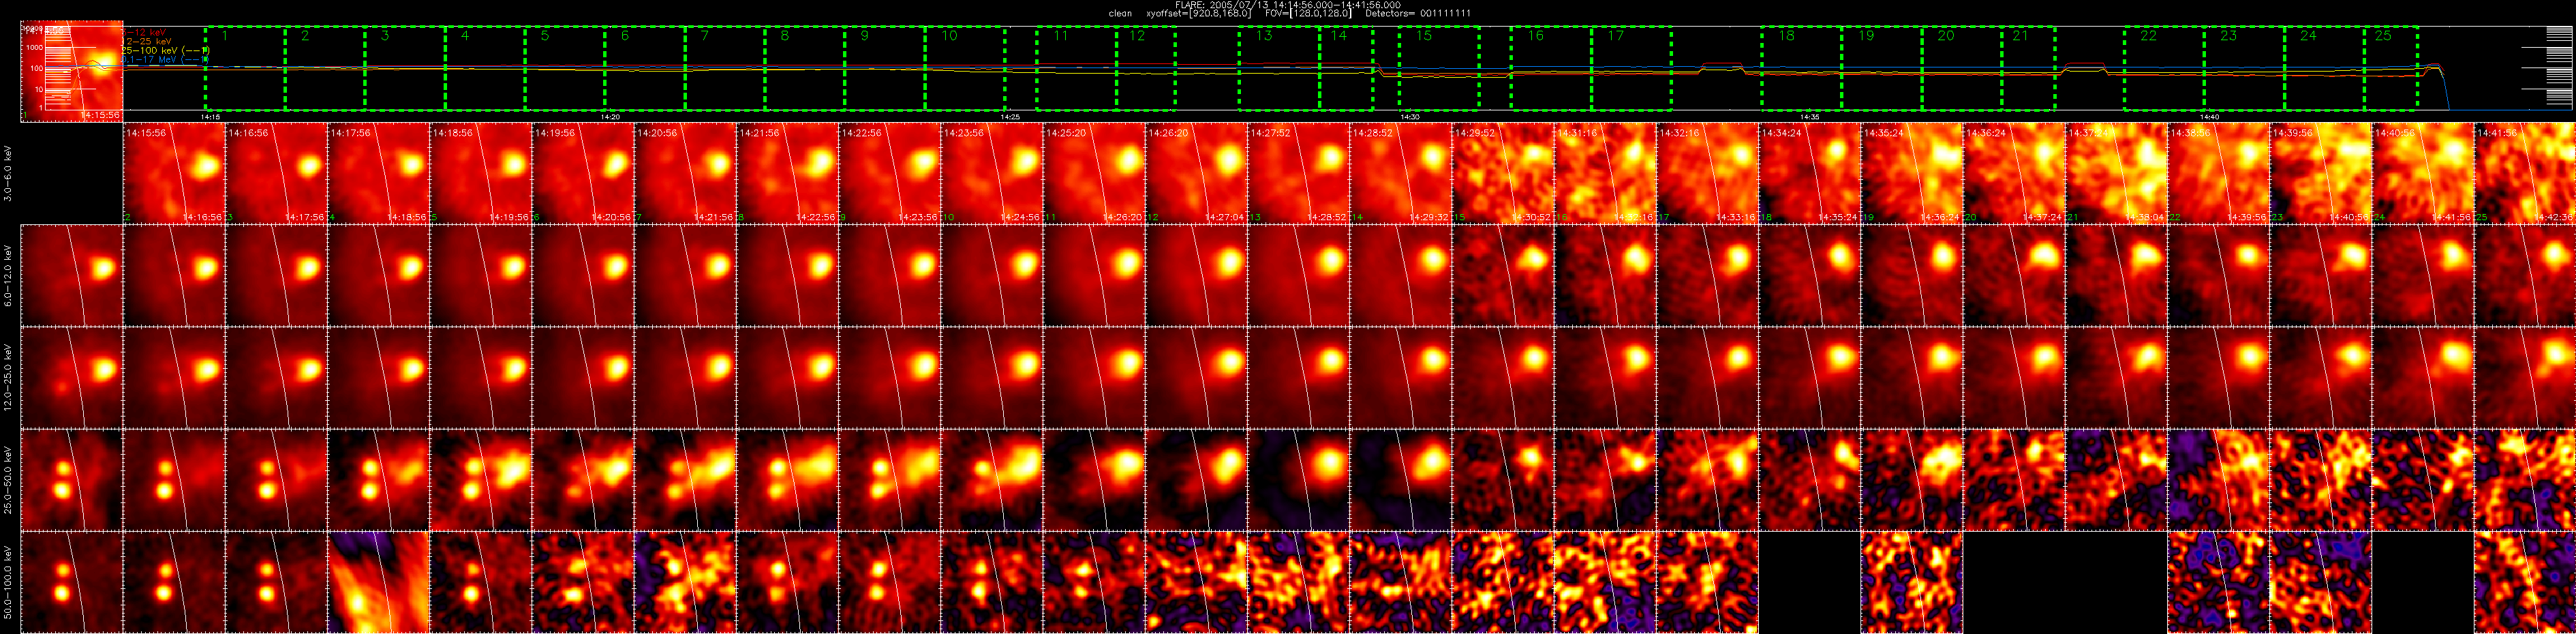Click the yellow 25-100 keV legend entry
2576x634 pixels.
click(x=165, y=50)
